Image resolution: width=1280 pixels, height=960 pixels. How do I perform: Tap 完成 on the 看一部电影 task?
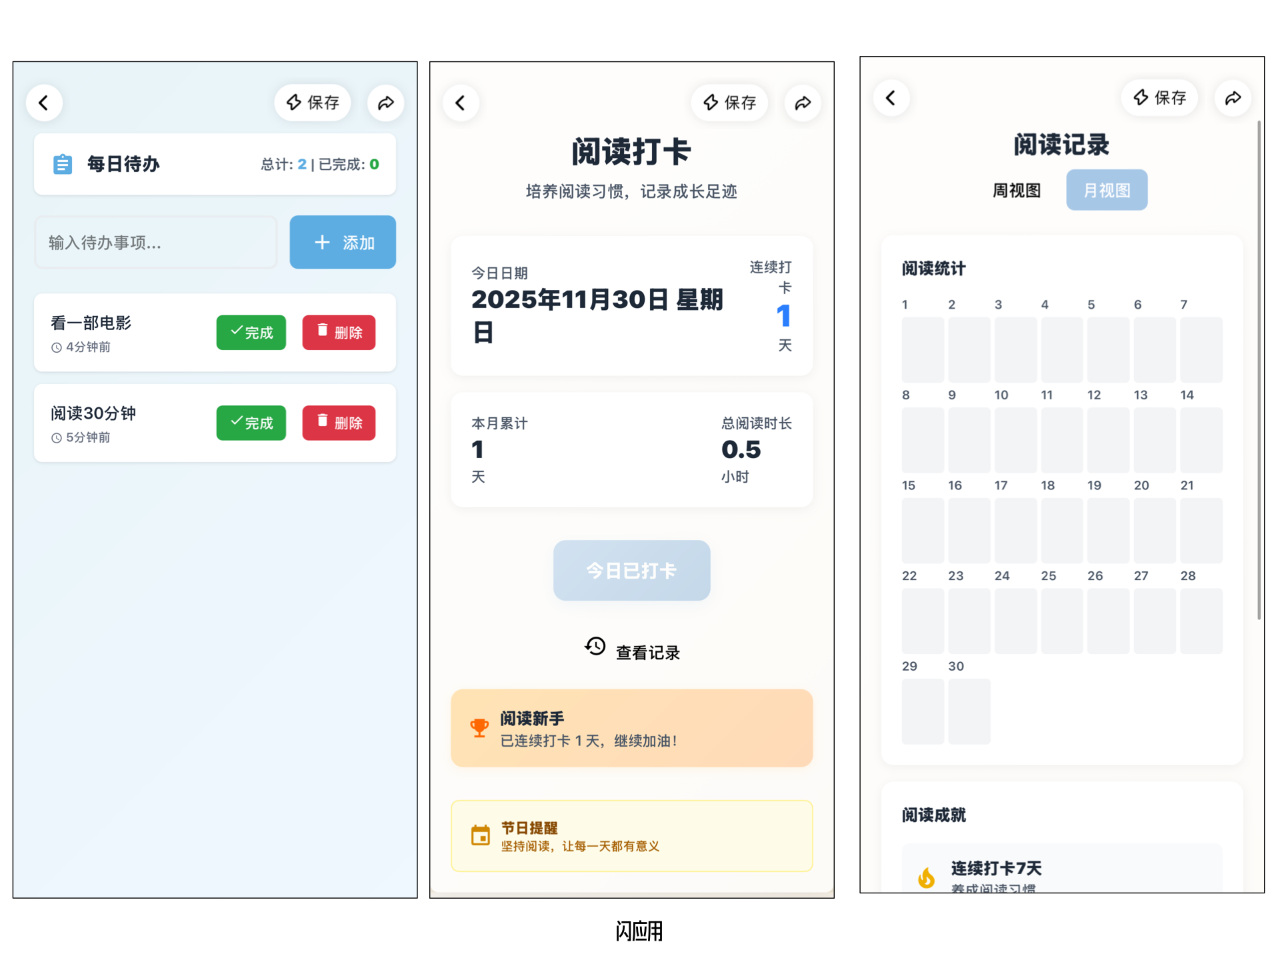pyautogui.click(x=251, y=333)
